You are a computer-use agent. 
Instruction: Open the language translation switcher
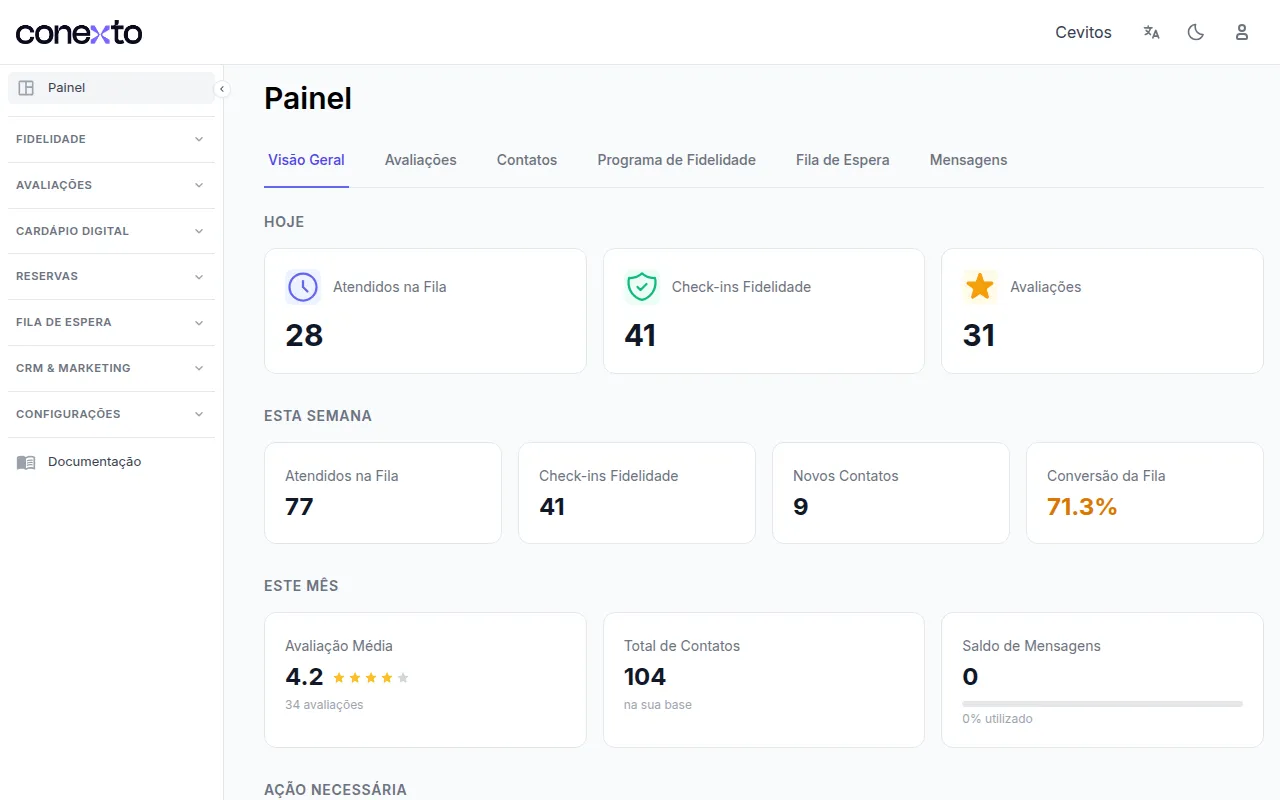1151,32
